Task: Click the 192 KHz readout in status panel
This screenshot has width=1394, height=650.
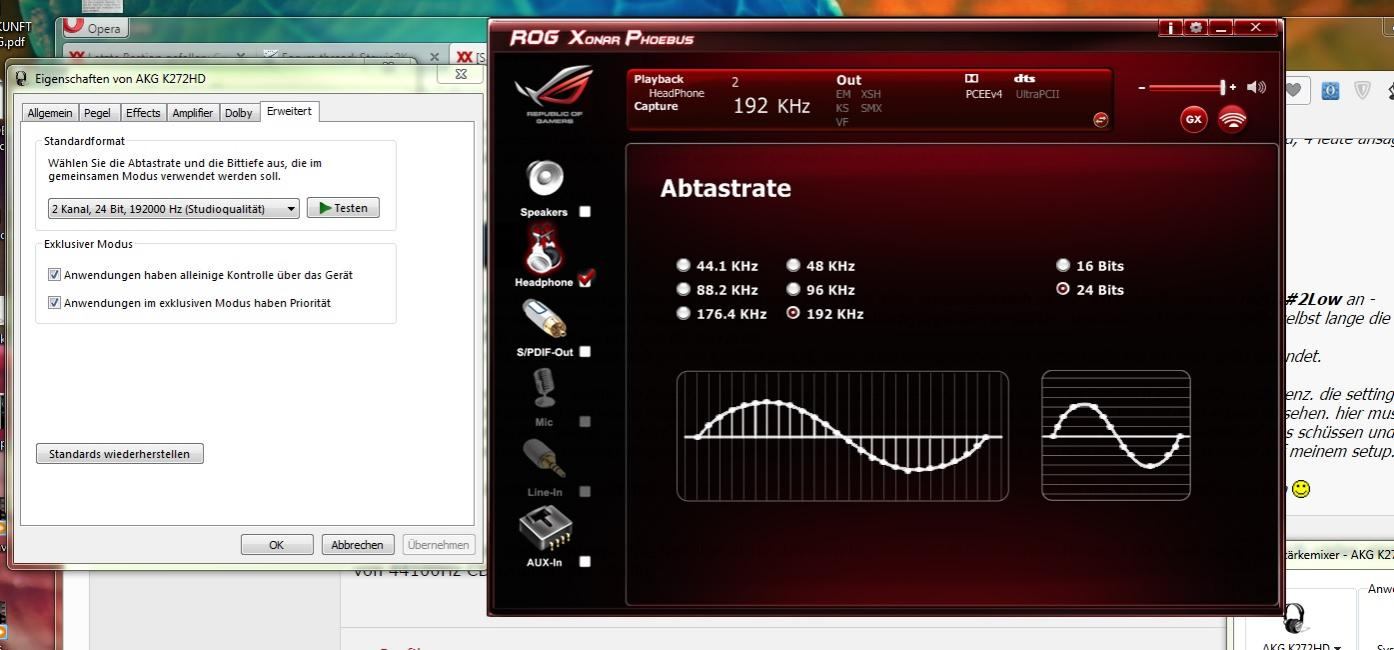Action: click(771, 105)
